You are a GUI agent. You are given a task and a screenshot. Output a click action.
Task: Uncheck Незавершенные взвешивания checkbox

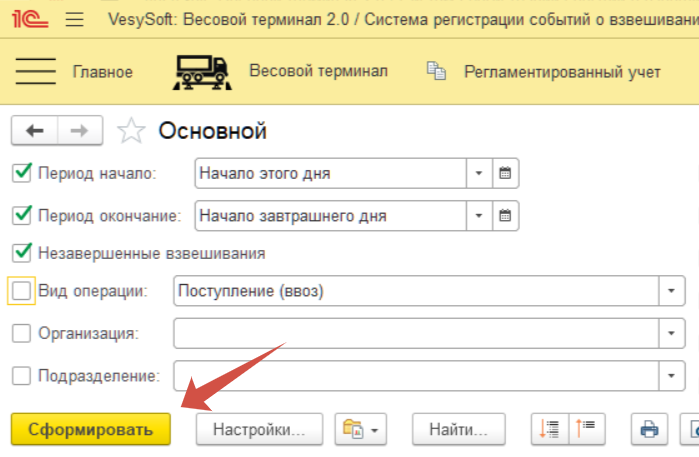pyautogui.click(x=22, y=253)
